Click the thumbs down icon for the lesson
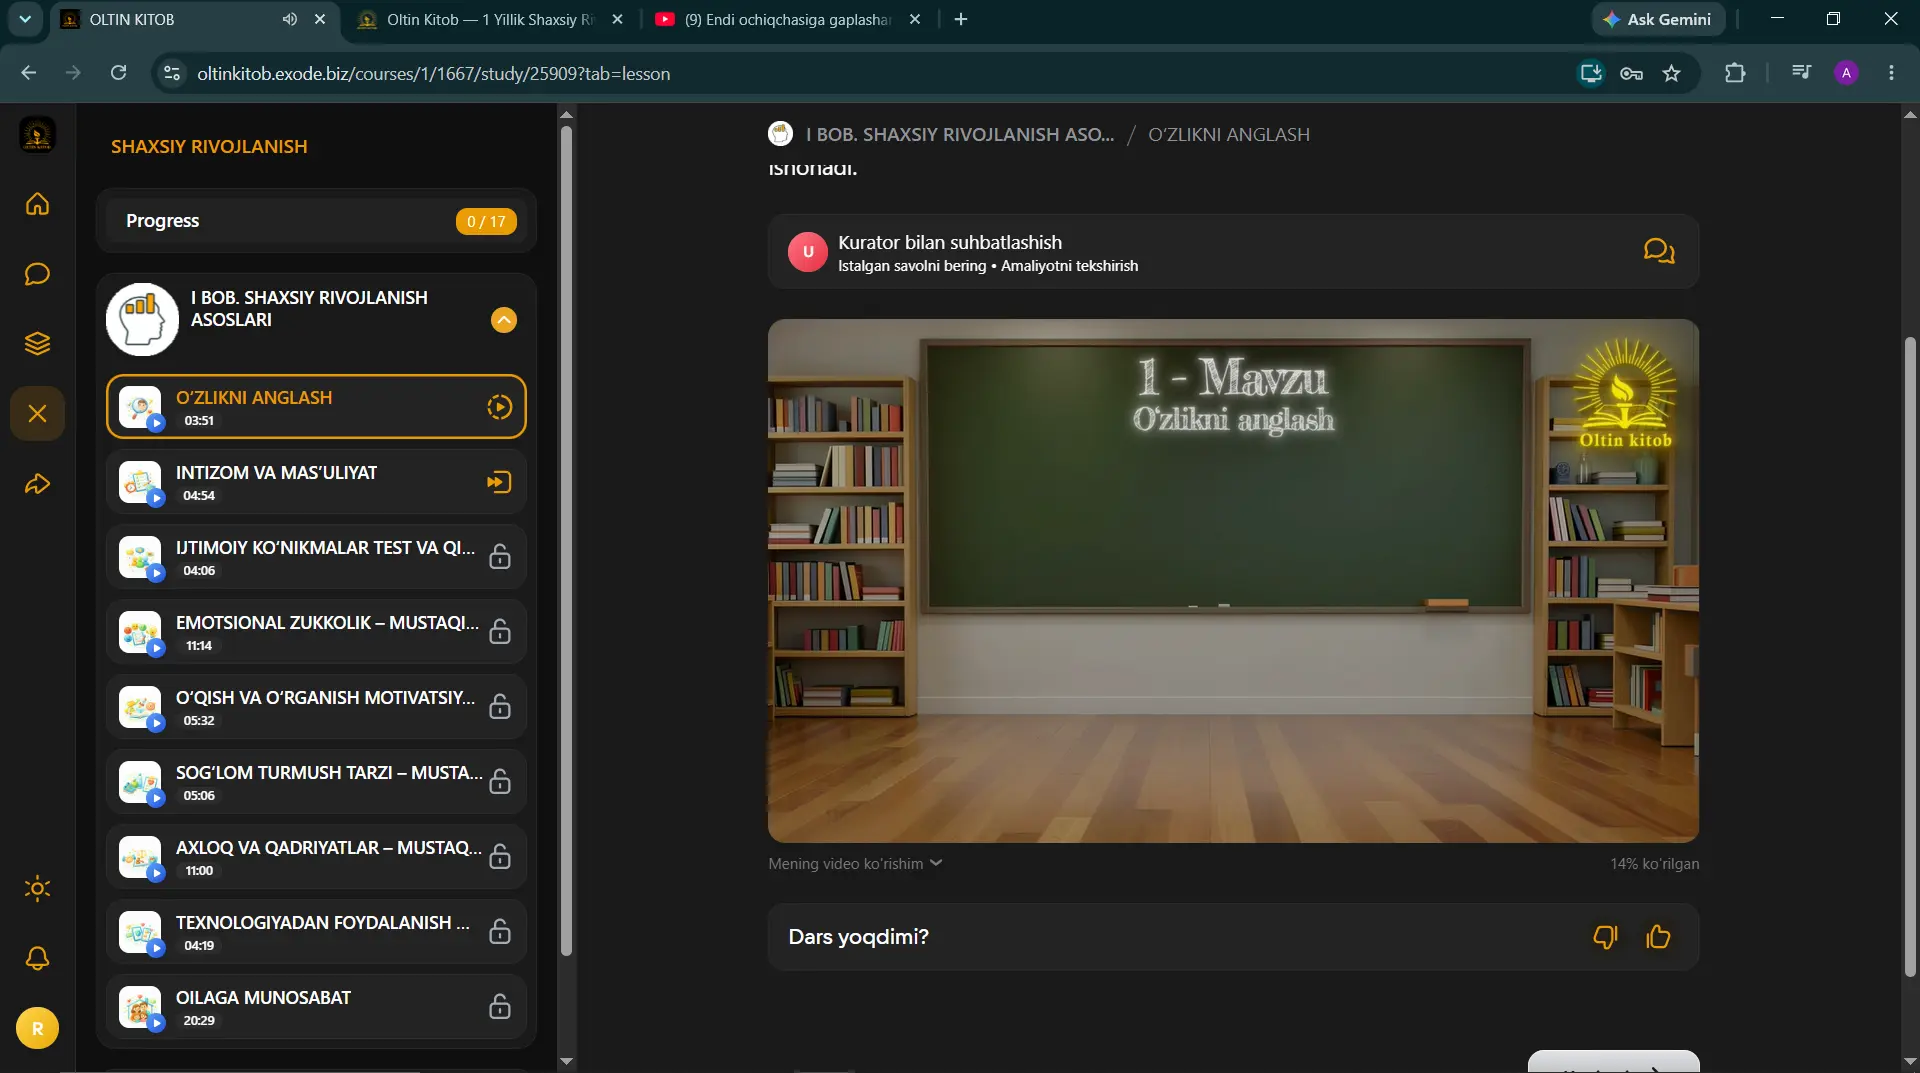Screen dimensions: 1920x1073 (1605, 937)
